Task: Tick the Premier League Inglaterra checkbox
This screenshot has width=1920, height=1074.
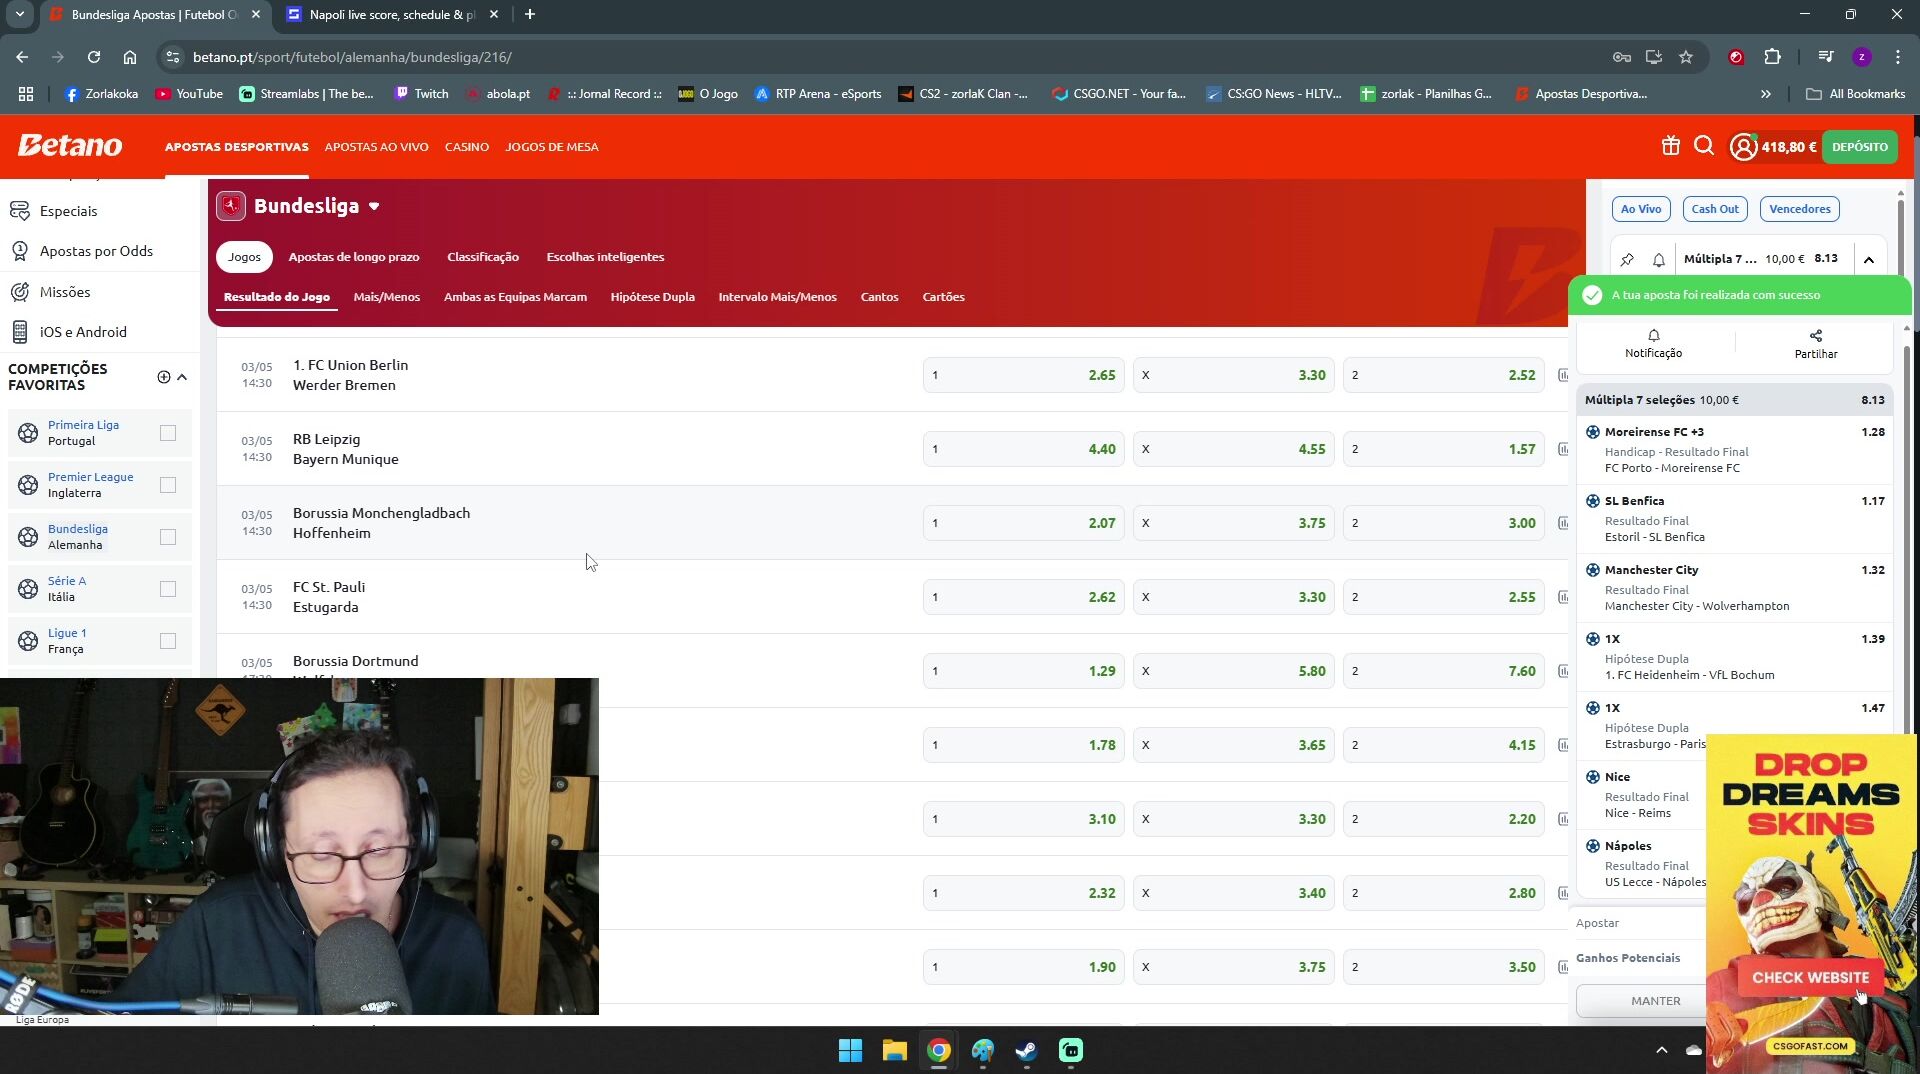Action: pyautogui.click(x=168, y=485)
